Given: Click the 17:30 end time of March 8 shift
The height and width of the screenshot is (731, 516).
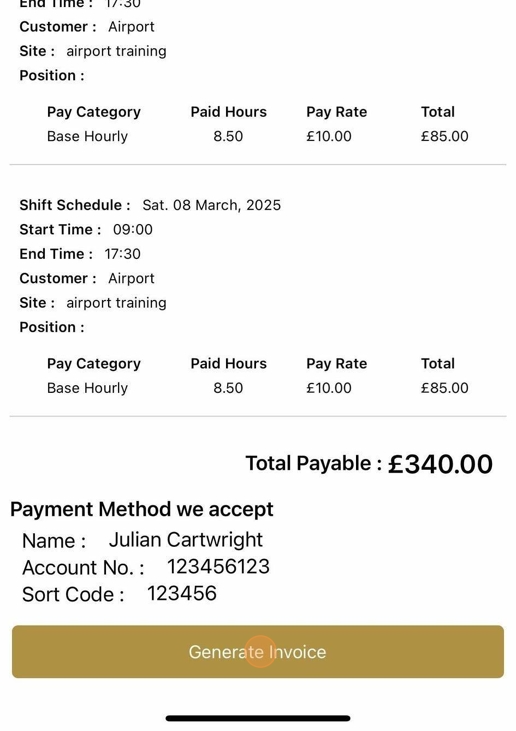Looking at the screenshot, I should point(123,254).
